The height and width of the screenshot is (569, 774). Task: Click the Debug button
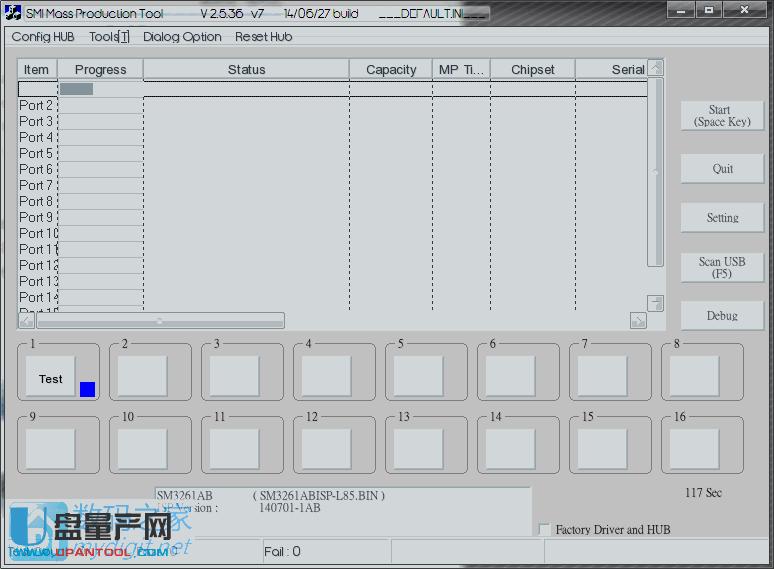(721, 315)
